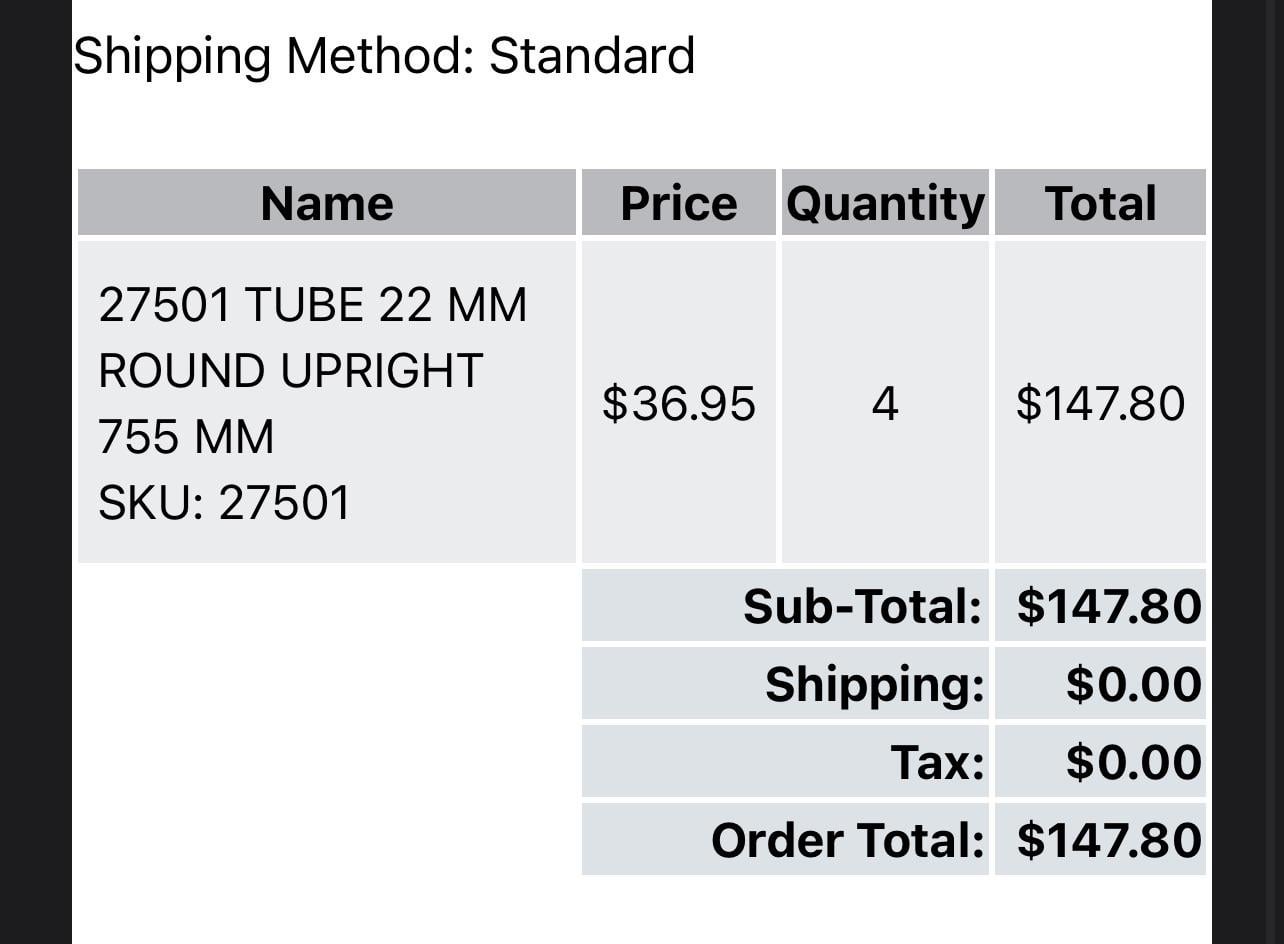Click the 755 MM product size line
The height and width of the screenshot is (944, 1284).
coord(186,437)
